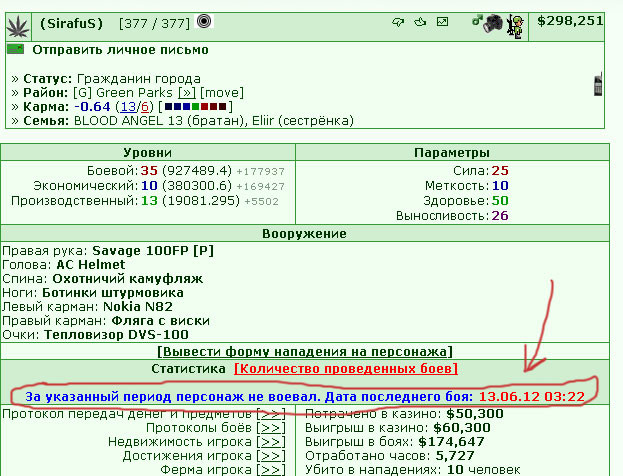Click the mobile phone icon at right edge
The image size is (623, 476).
click(598, 84)
